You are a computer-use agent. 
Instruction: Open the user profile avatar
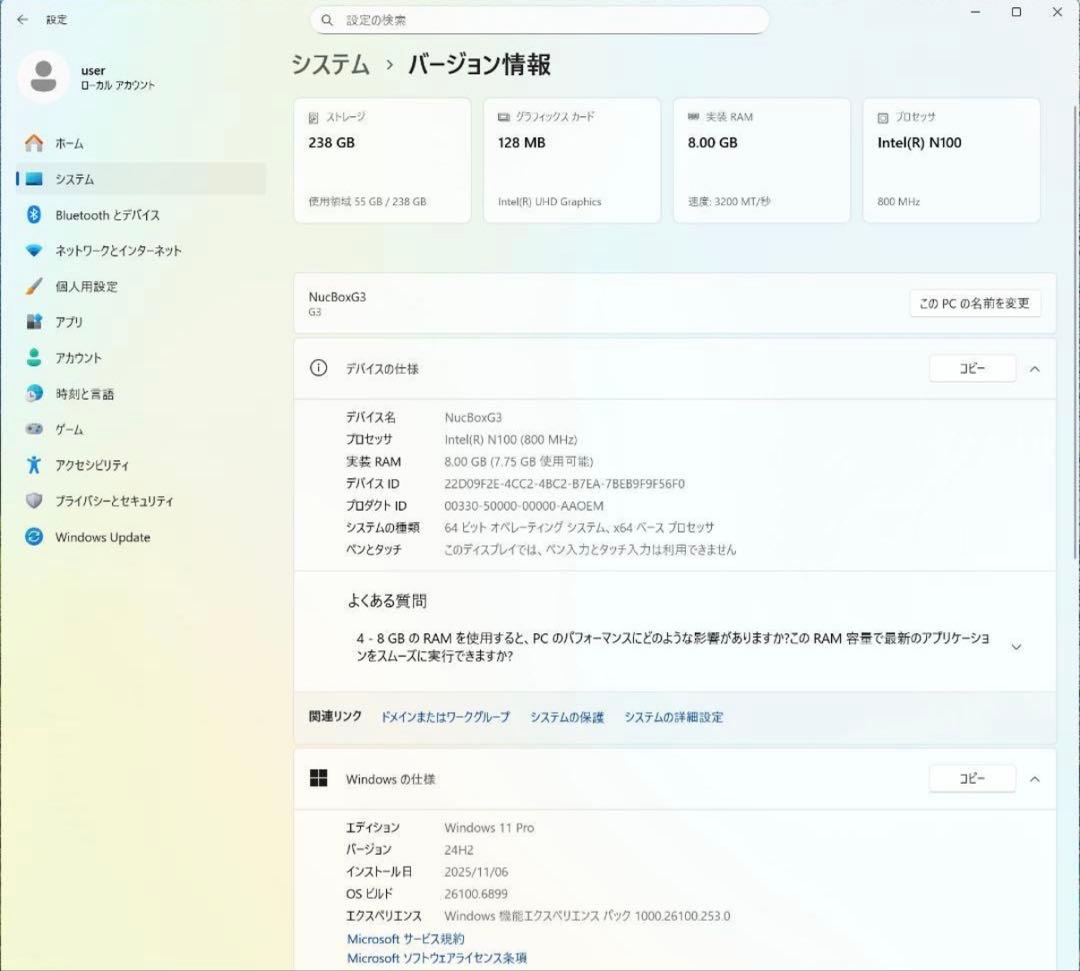[x=43, y=76]
